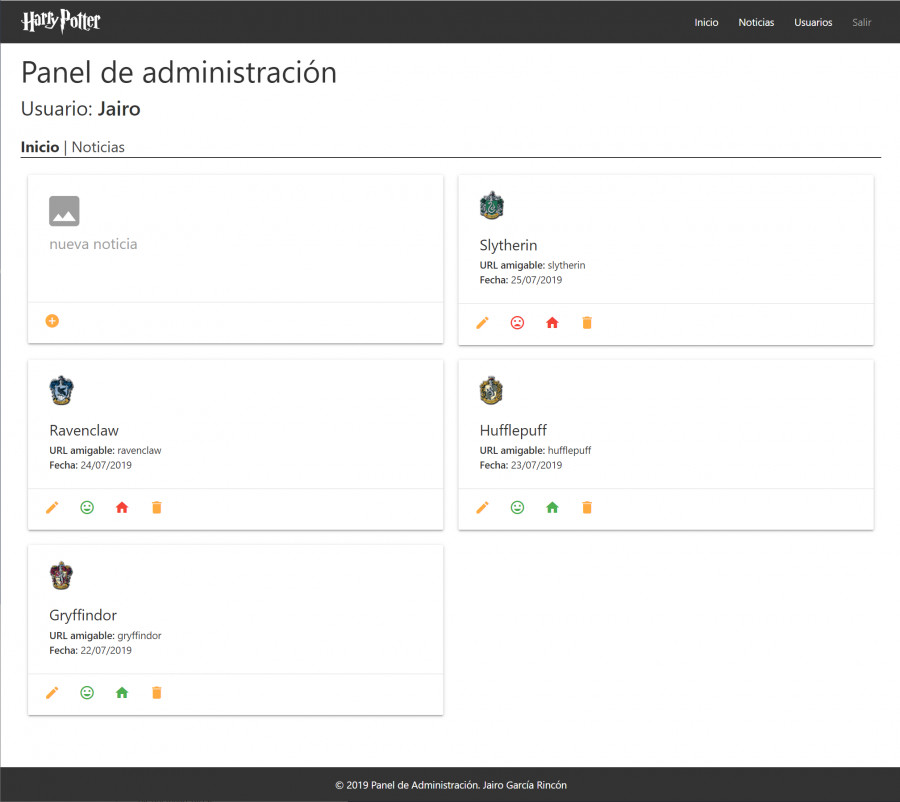Edit the Slytherin entry with pencil icon
Viewport: 900px width, 802px height.
[x=483, y=323]
